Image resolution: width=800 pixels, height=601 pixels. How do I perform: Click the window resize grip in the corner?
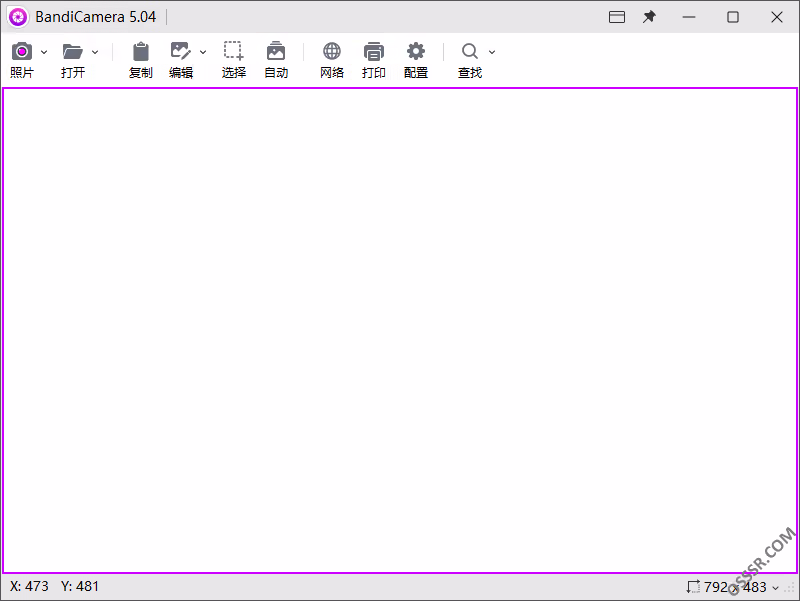click(791, 588)
